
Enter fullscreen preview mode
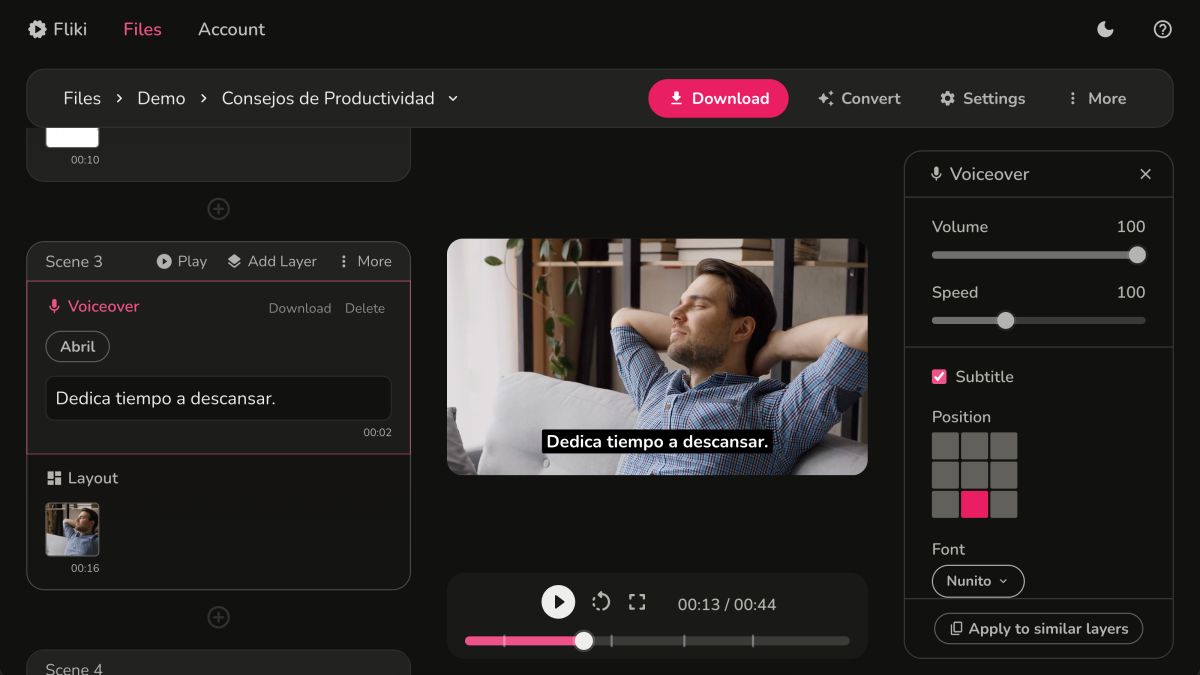click(637, 602)
